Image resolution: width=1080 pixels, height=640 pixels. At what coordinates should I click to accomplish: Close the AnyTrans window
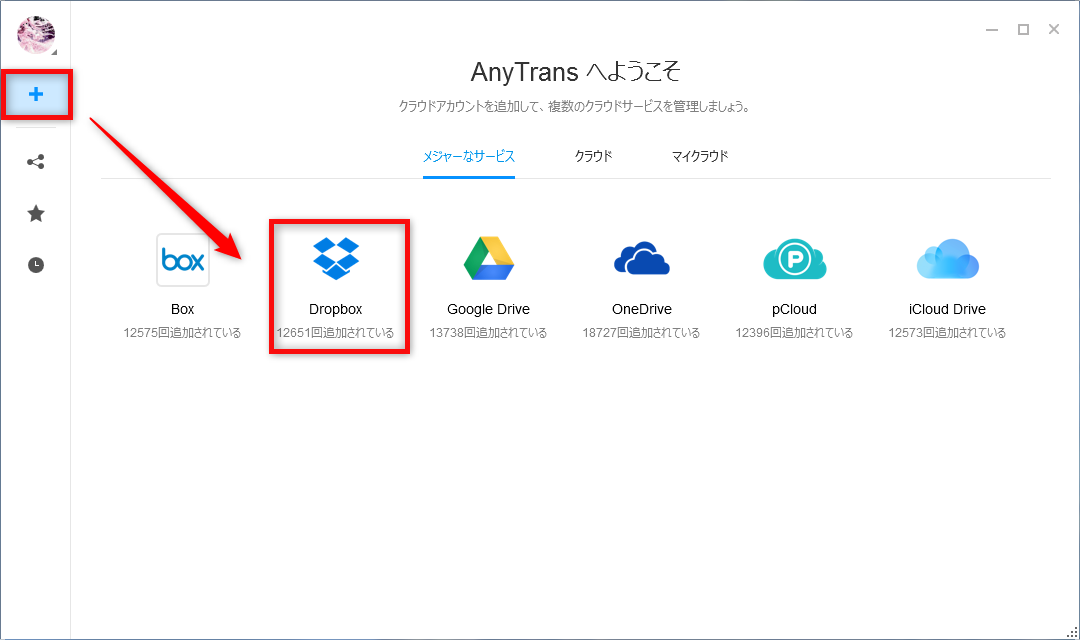[1054, 29]
